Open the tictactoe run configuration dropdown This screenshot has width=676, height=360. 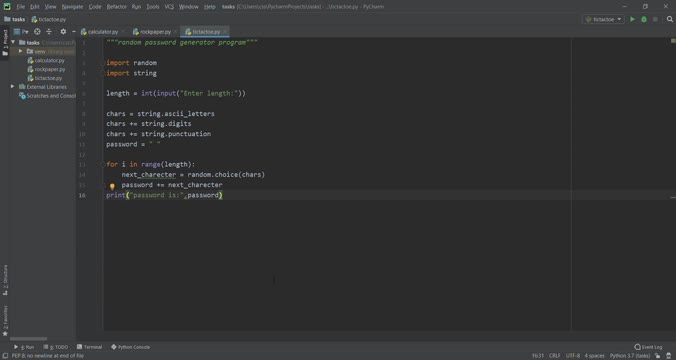[603, 19]
